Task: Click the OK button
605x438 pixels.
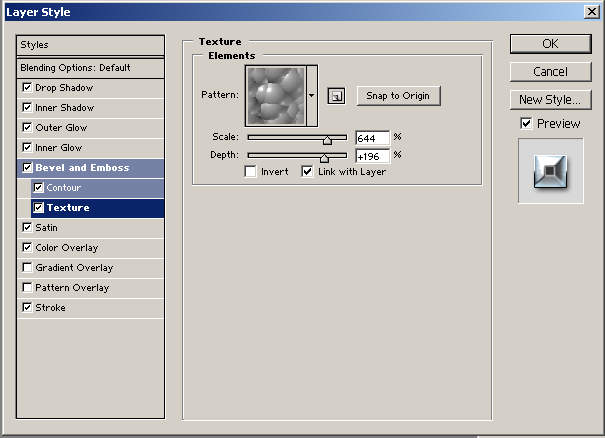Action: coord(550,44)
